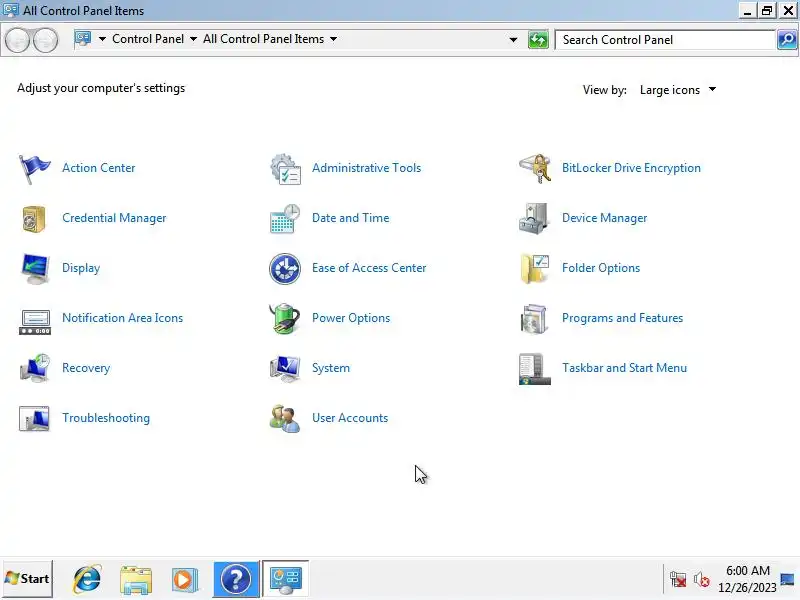Click the network status tray icon
Screen dimensions: 800x600
pos(678,580)
